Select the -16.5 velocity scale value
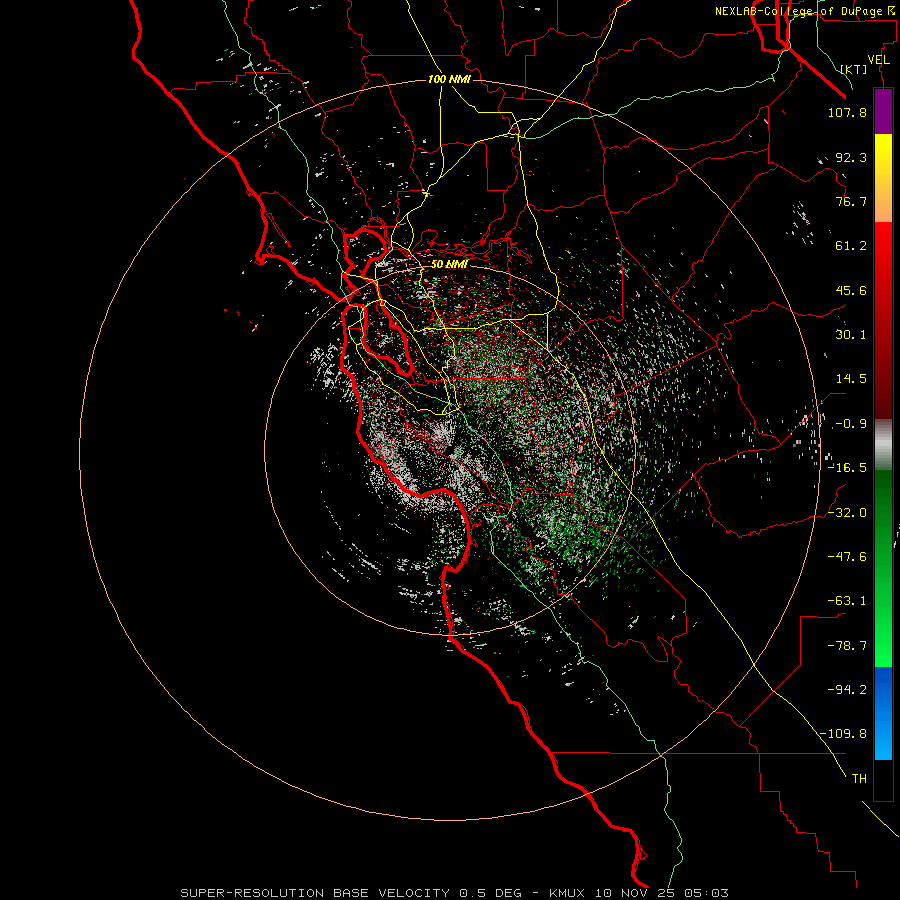The height and width of the screenshot is (900, 900). point(847,468)
